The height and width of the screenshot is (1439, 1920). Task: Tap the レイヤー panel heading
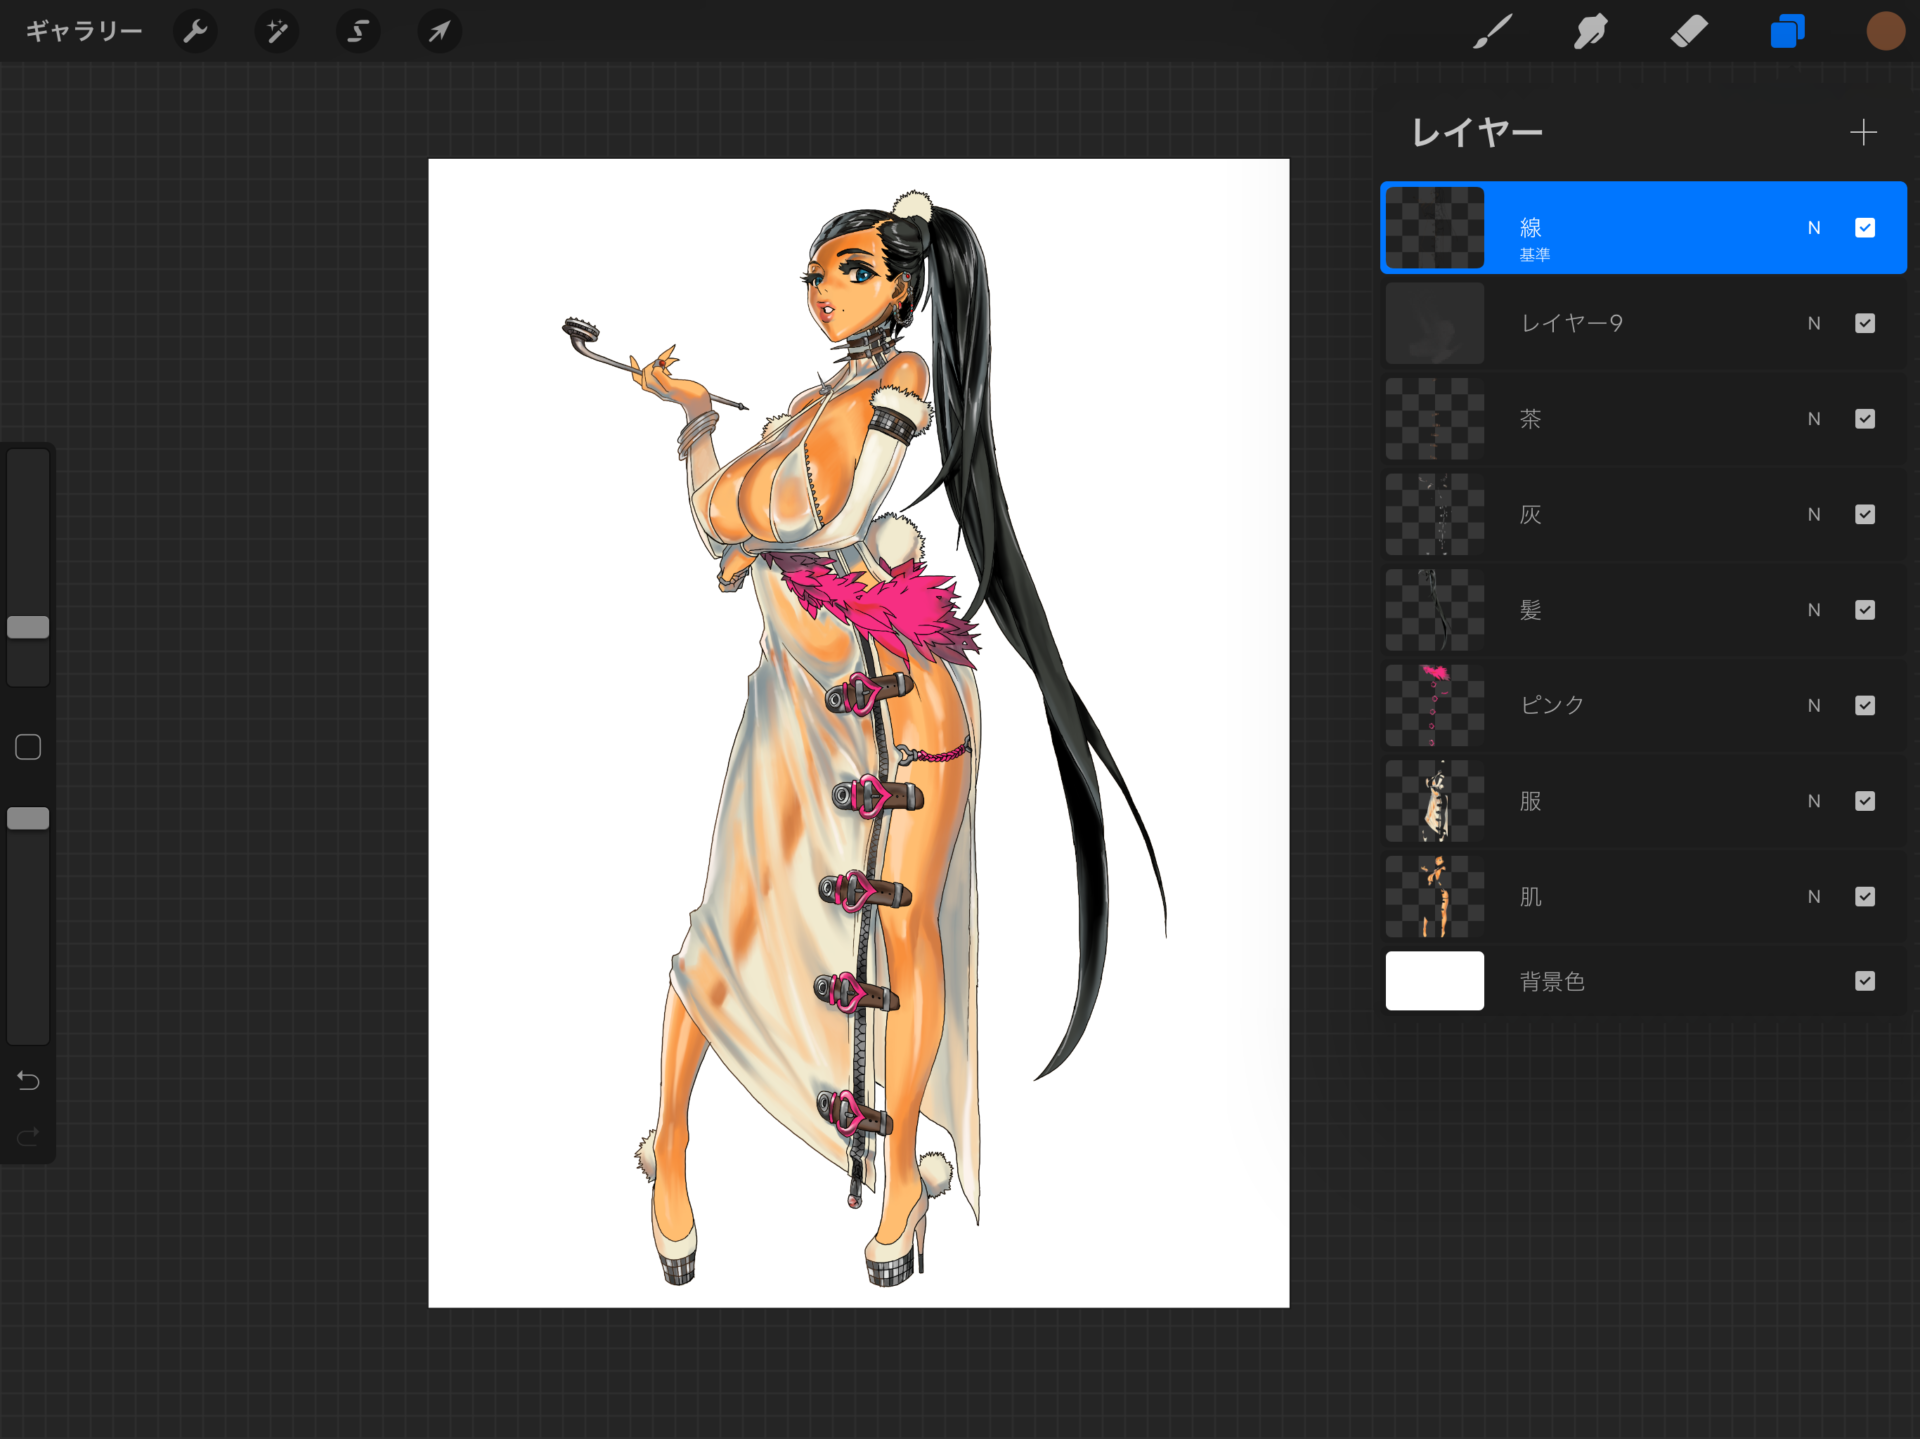1477,132
